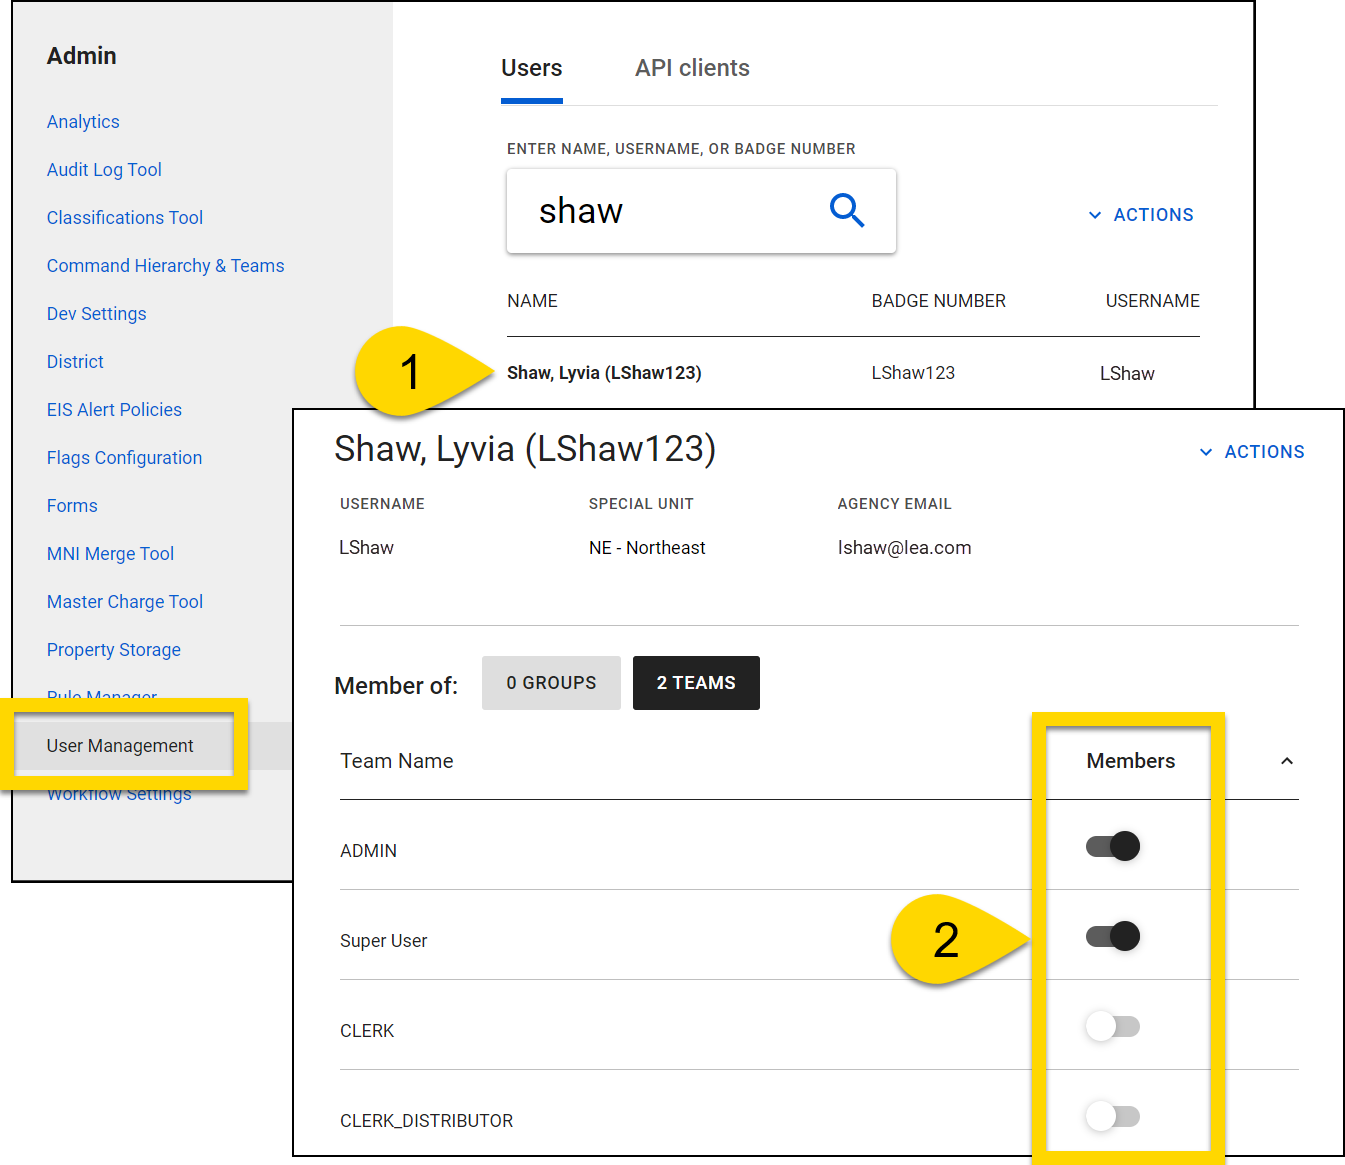Select Workflow Settings in the sidebar
The image size is (1345, 1165).
(119, 793)
